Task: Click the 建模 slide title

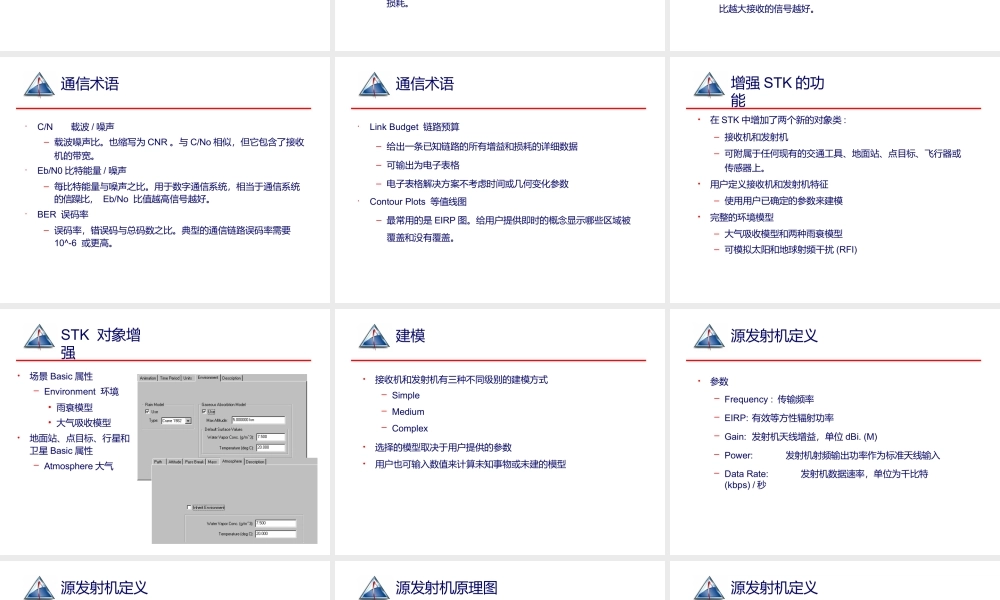Action: click(410, 336)
